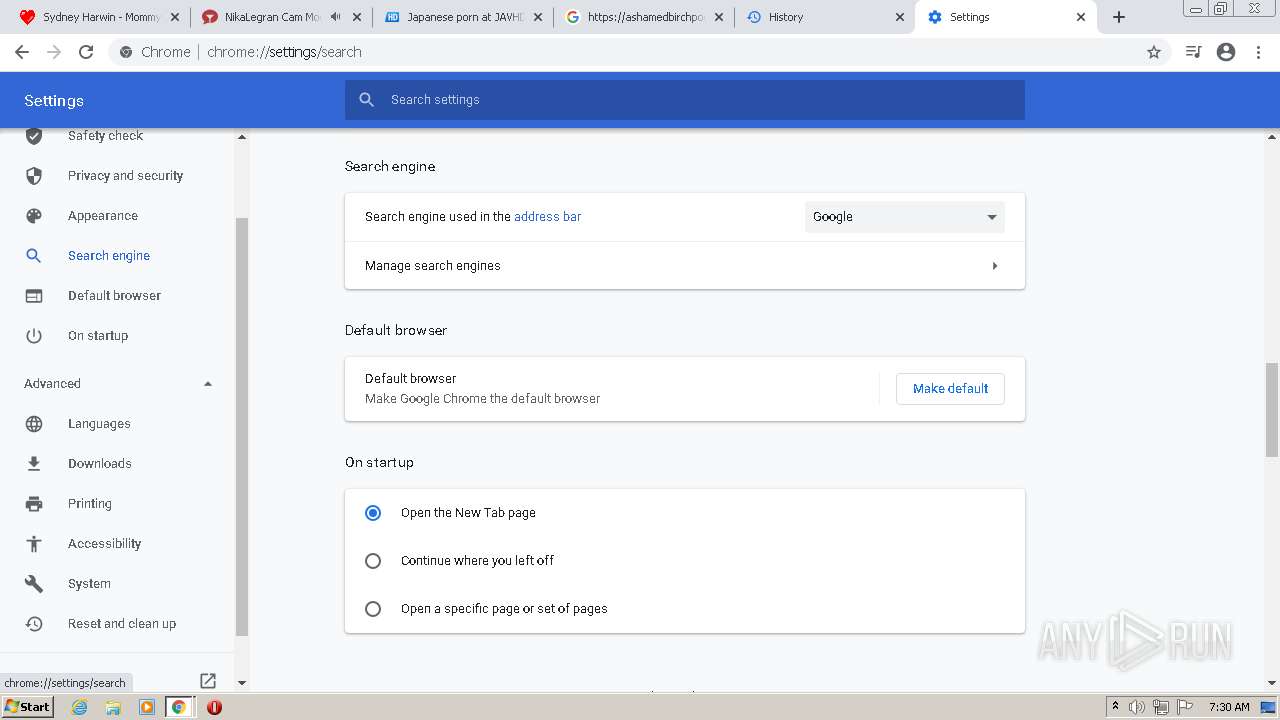Viewport: 1280px width, 720px height.
Task: Click the Downloads arrow icon
Action: pos(34,464)
